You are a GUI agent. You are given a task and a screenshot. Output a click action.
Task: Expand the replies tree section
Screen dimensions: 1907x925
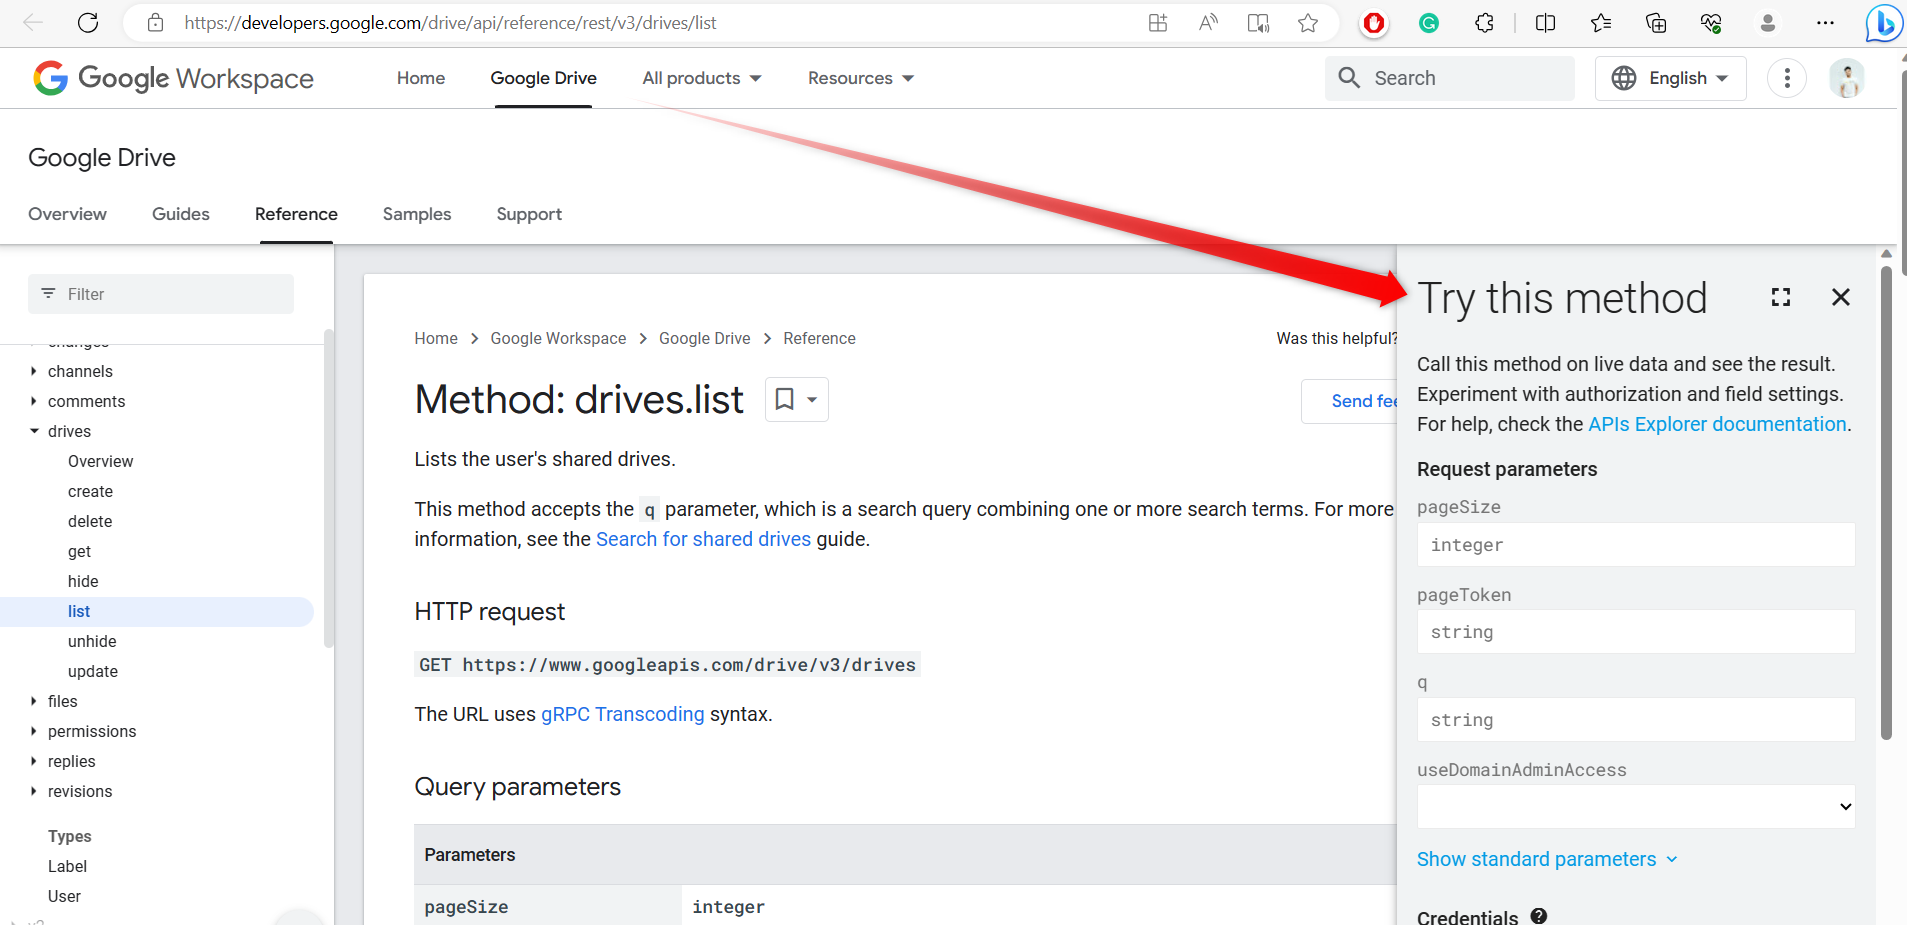34,761
